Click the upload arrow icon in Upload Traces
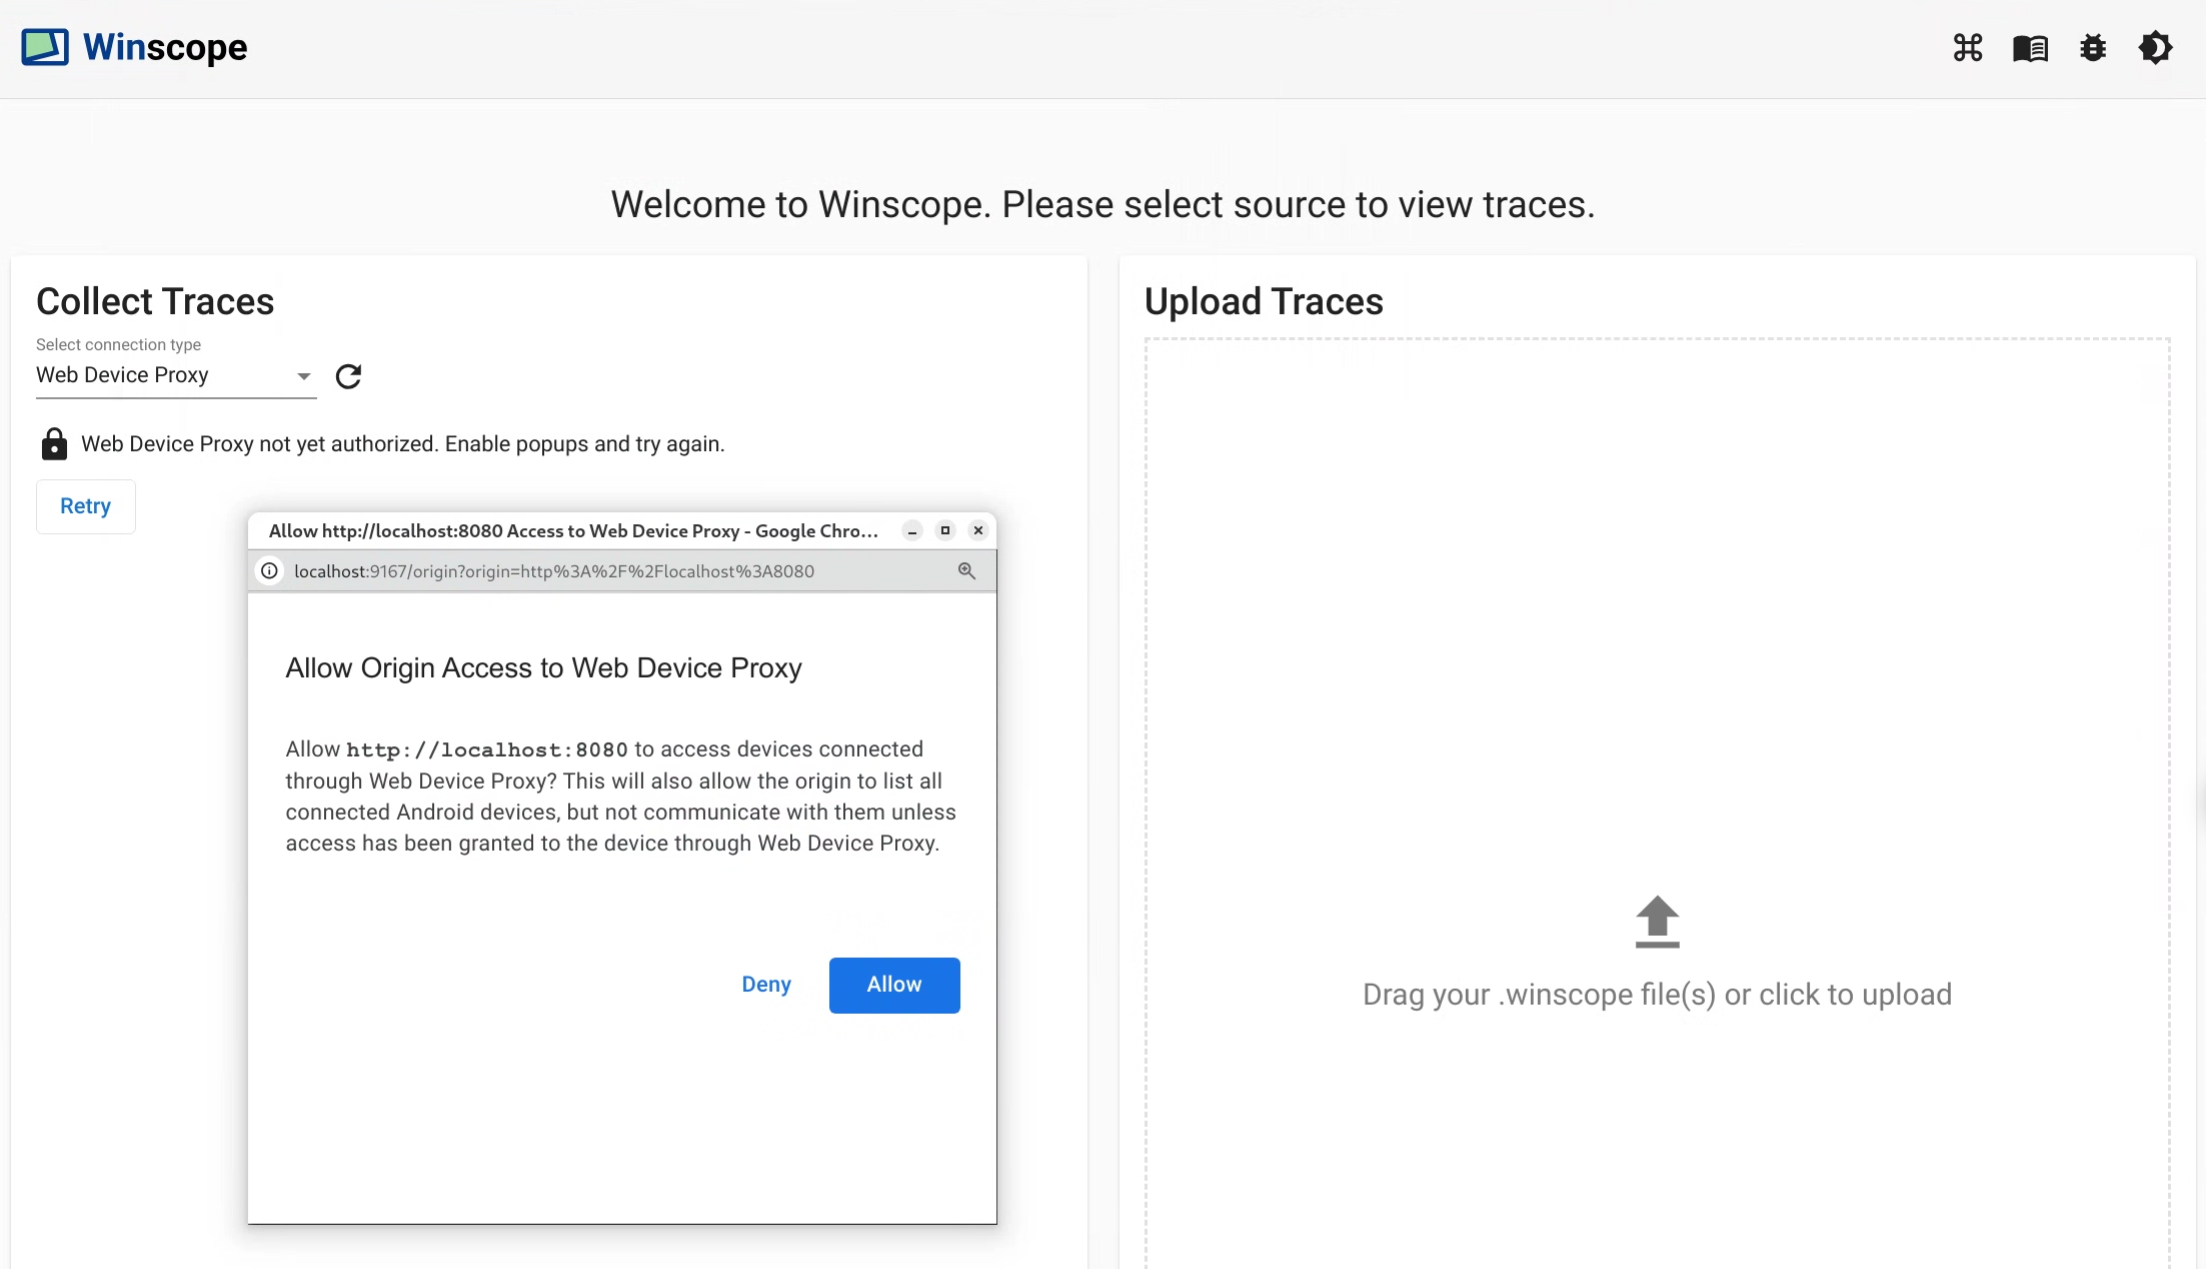 tap(1656, 921)
